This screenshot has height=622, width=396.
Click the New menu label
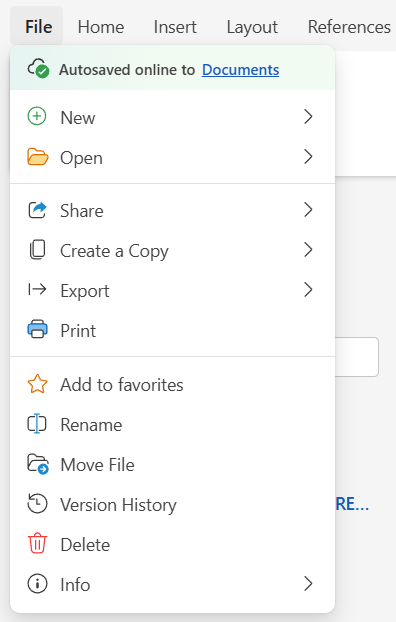point(78,118)
